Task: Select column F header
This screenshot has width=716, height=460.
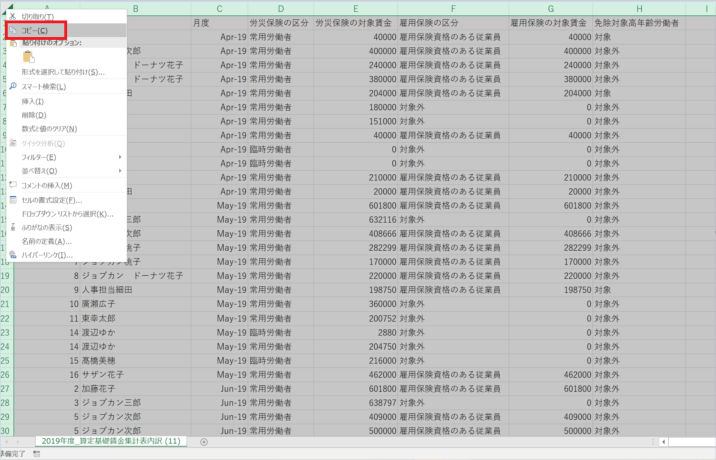Action: [453, 9]
